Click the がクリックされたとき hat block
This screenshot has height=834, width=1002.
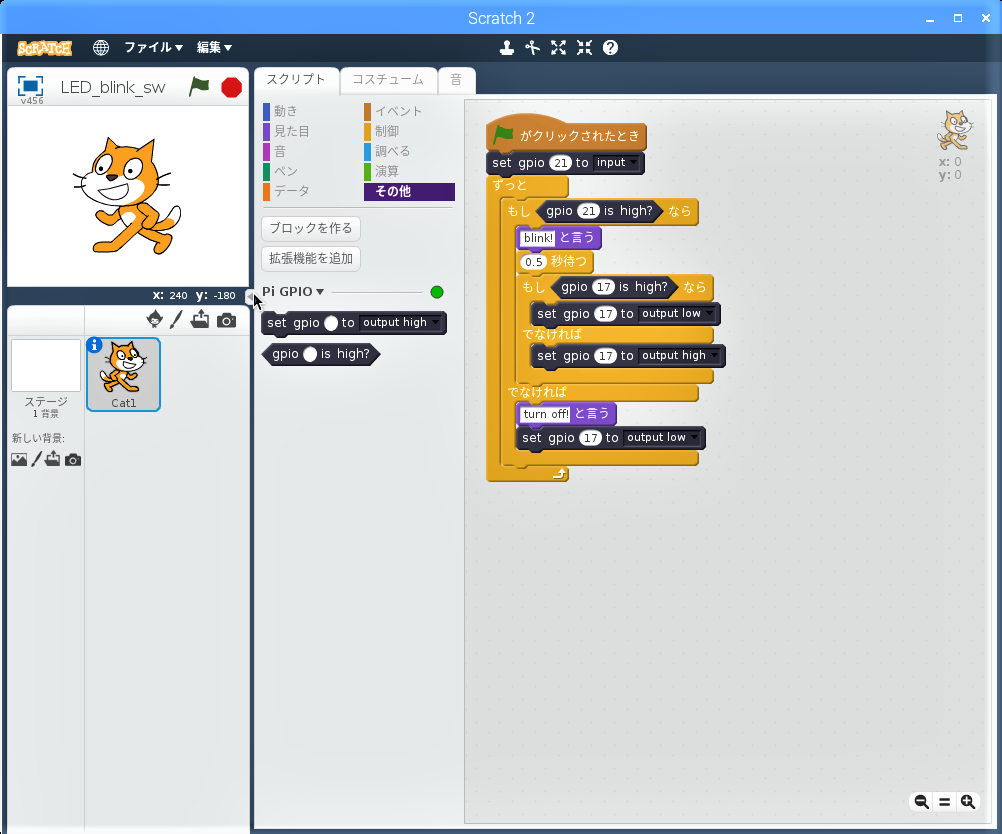pyautogui.click(x=567, y=135)
